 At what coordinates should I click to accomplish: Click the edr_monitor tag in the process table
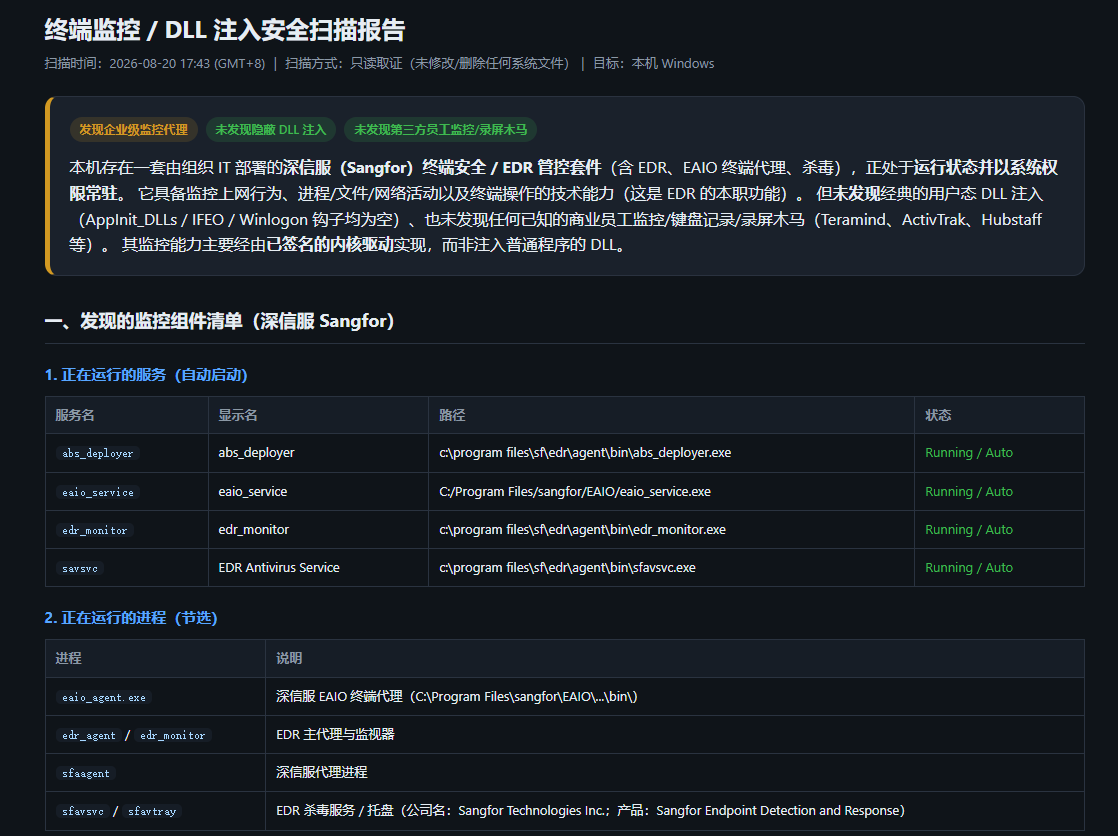[x=173, y=735]
